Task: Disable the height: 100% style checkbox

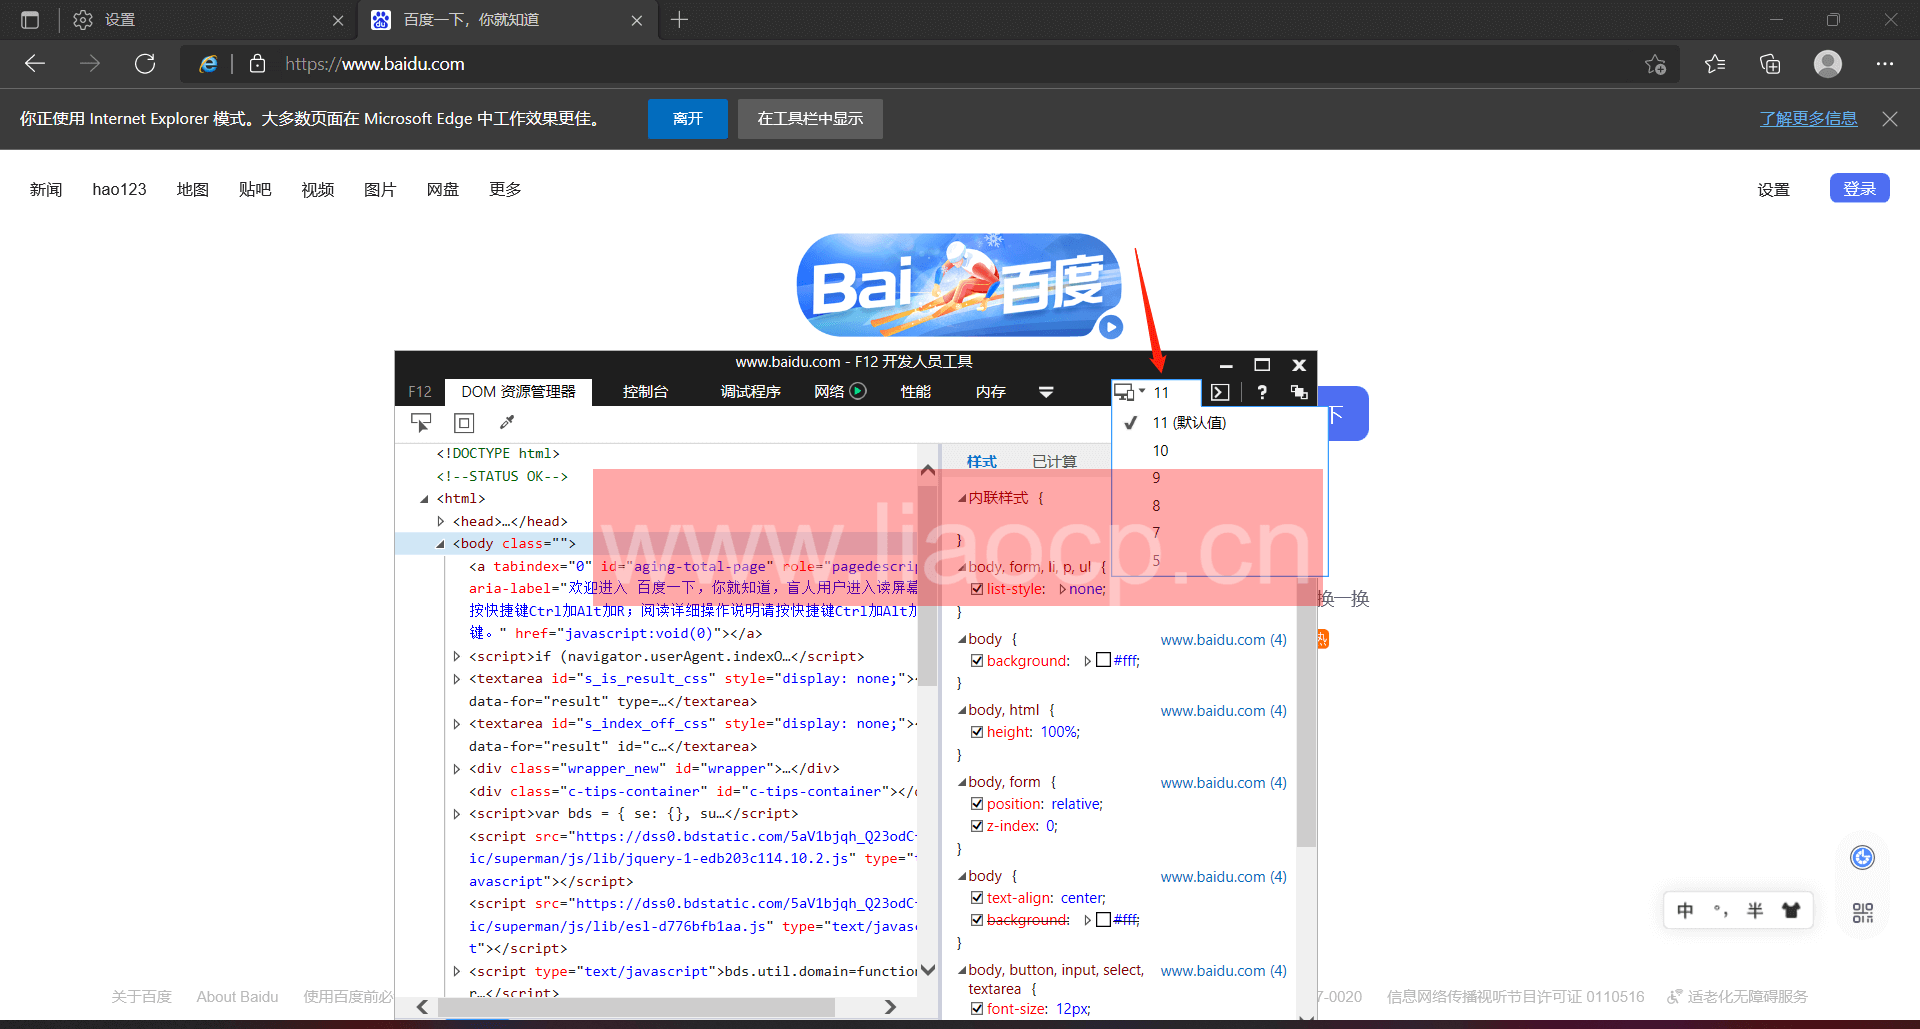Action: 977,732
